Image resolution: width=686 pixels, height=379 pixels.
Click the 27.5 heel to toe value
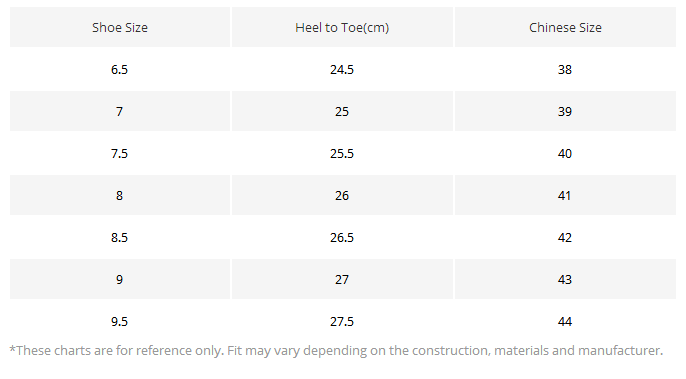tap(342, 321)
